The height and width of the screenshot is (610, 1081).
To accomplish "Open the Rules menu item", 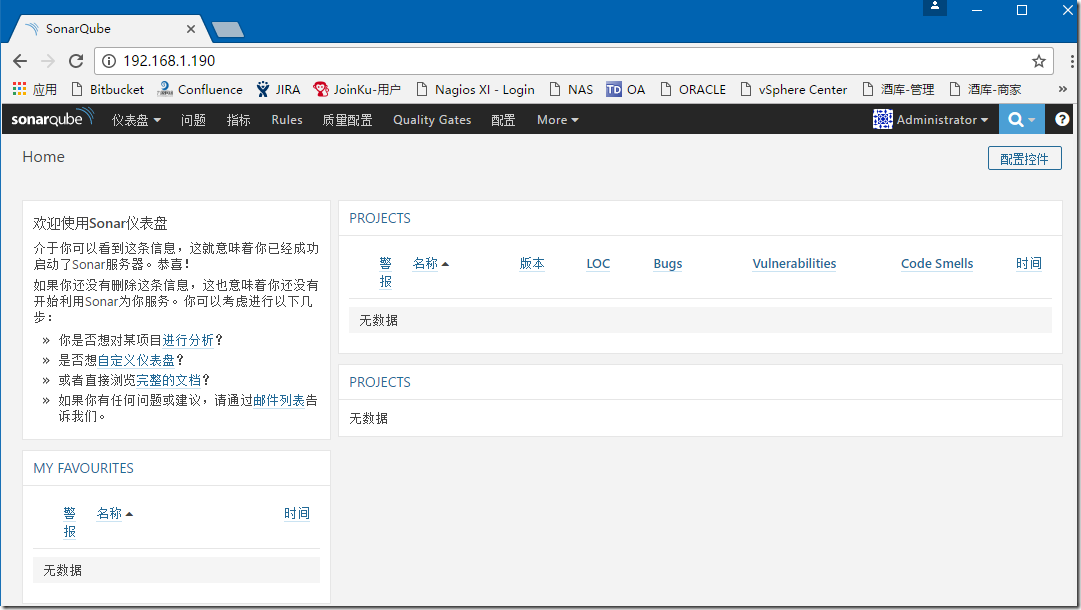I will click(287, 120).
